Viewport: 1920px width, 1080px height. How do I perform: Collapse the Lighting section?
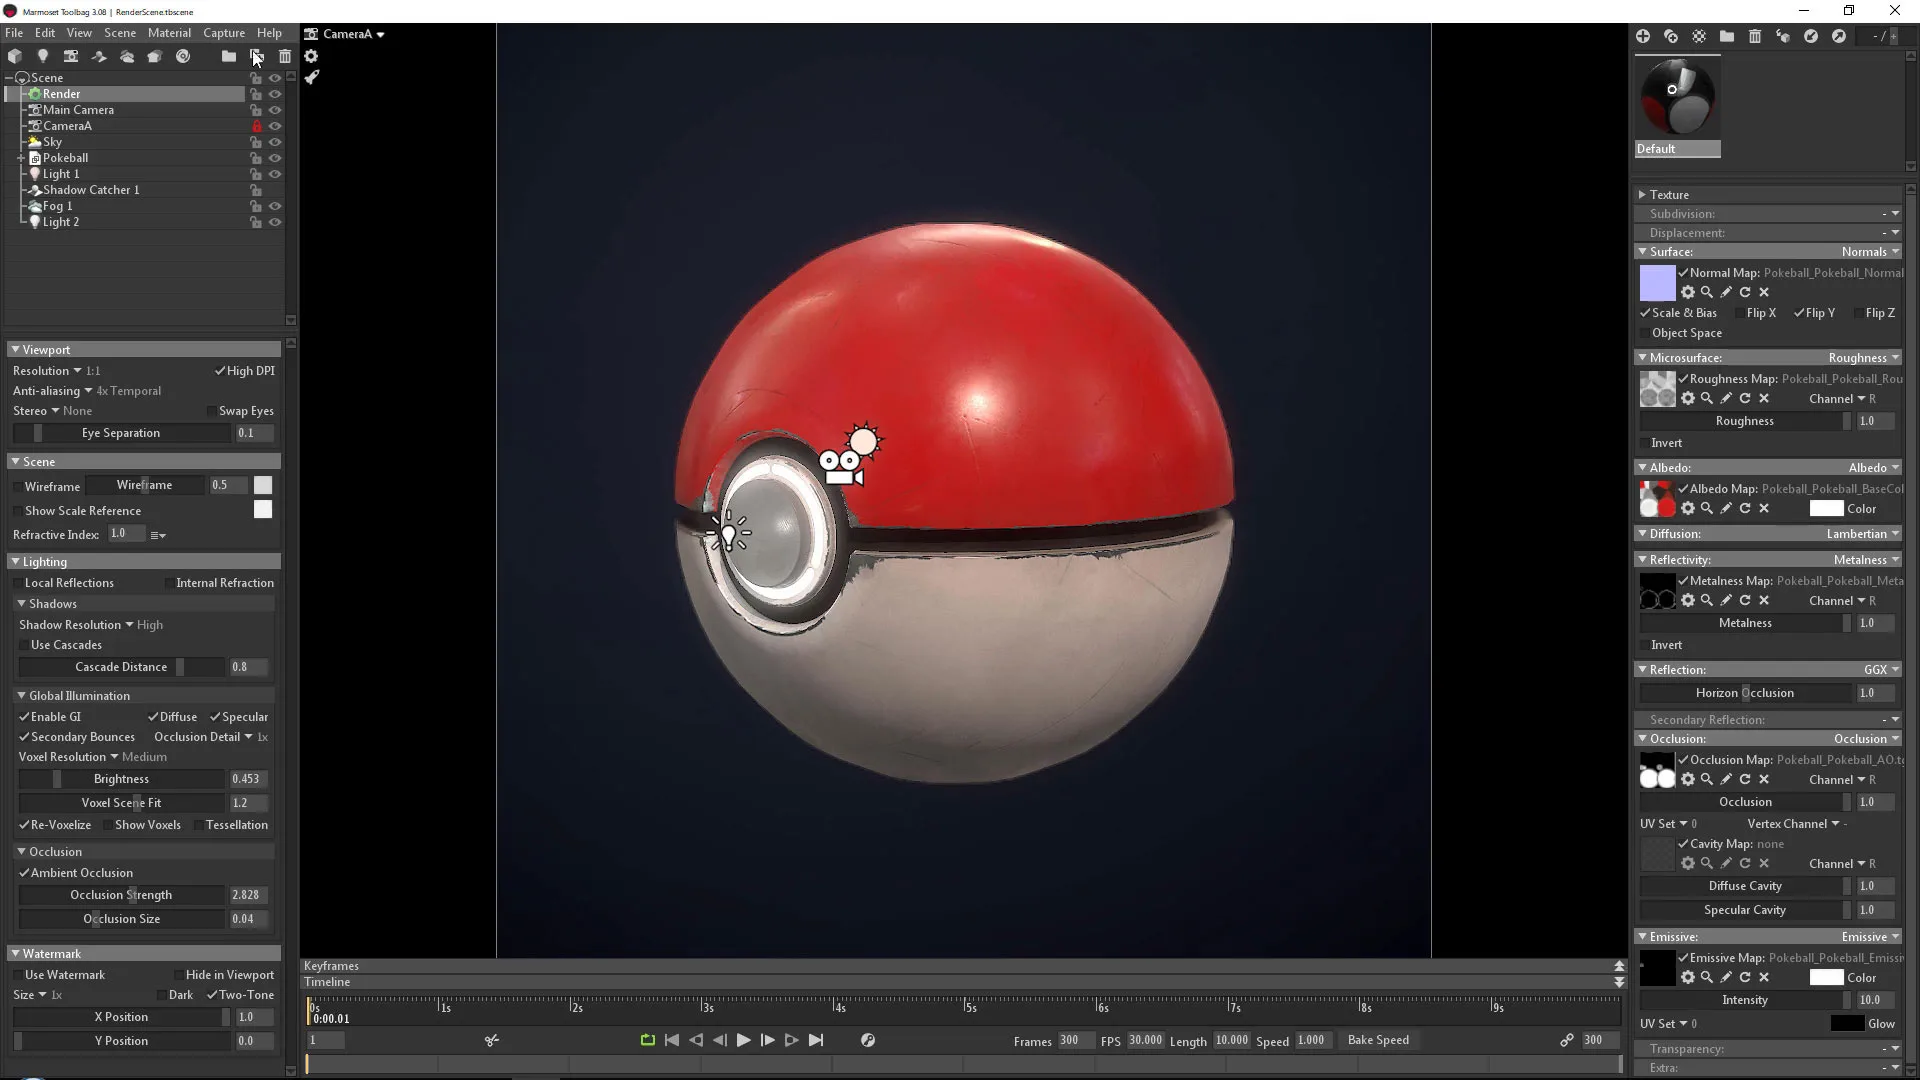click(15, 562)
